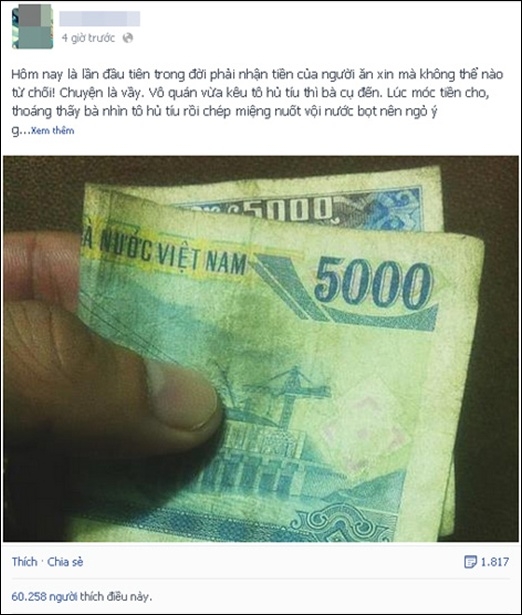This screenshot has width=522, height=615.
Task: Open the 5000 banknote photo
Action: click(x=261, y=349)
